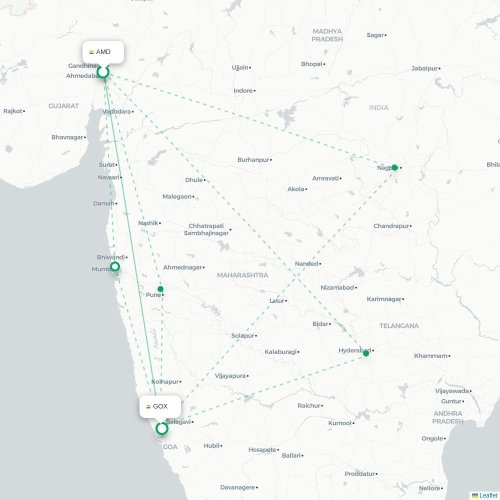The width and height of the screenshot is (500, 500).
Task: Open the GOX label popup
Action: tap(160, 407)
